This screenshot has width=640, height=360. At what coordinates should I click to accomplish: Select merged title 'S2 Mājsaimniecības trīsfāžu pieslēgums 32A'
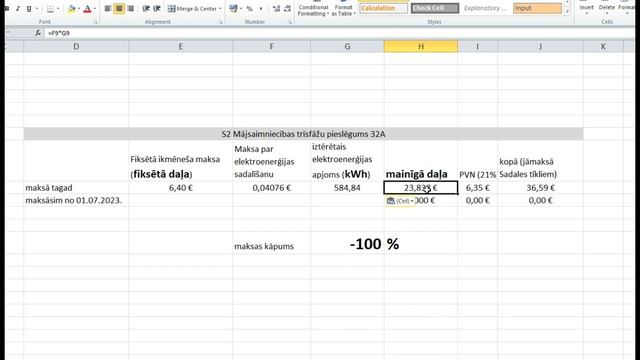pyautogui.click(x=303, y=134)
